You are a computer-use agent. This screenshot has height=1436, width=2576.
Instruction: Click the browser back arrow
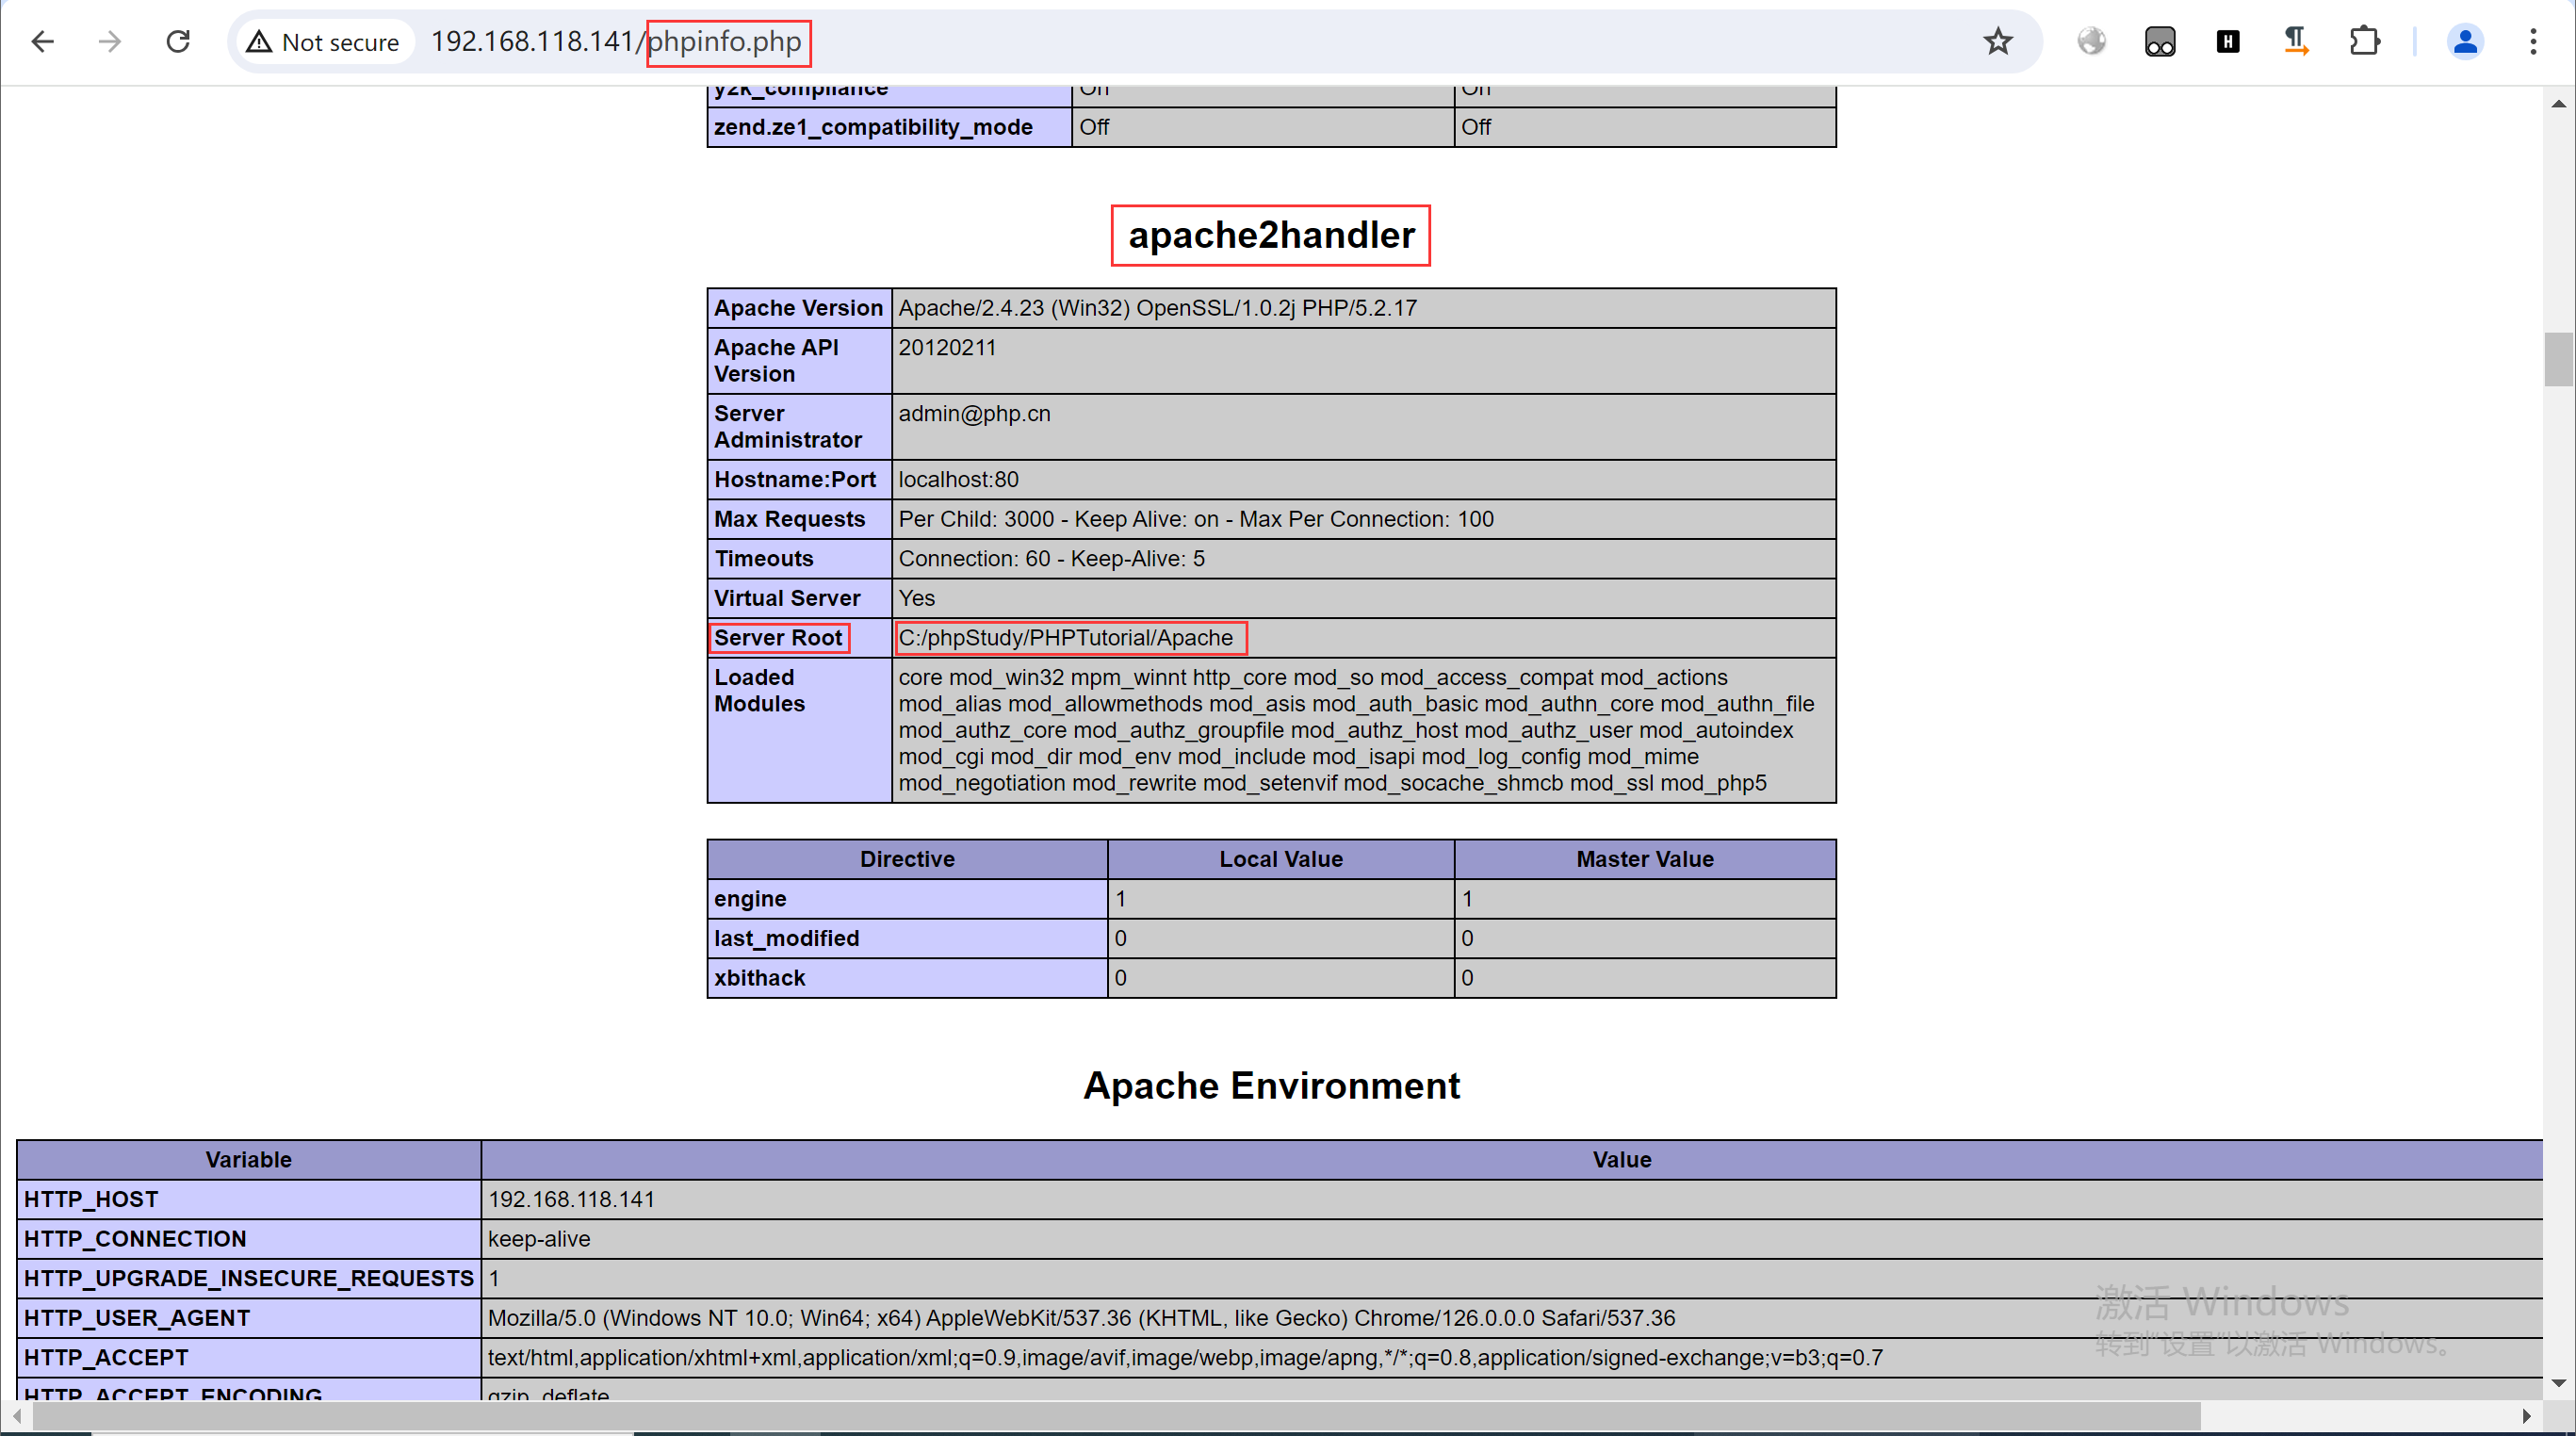click(42, 41)
